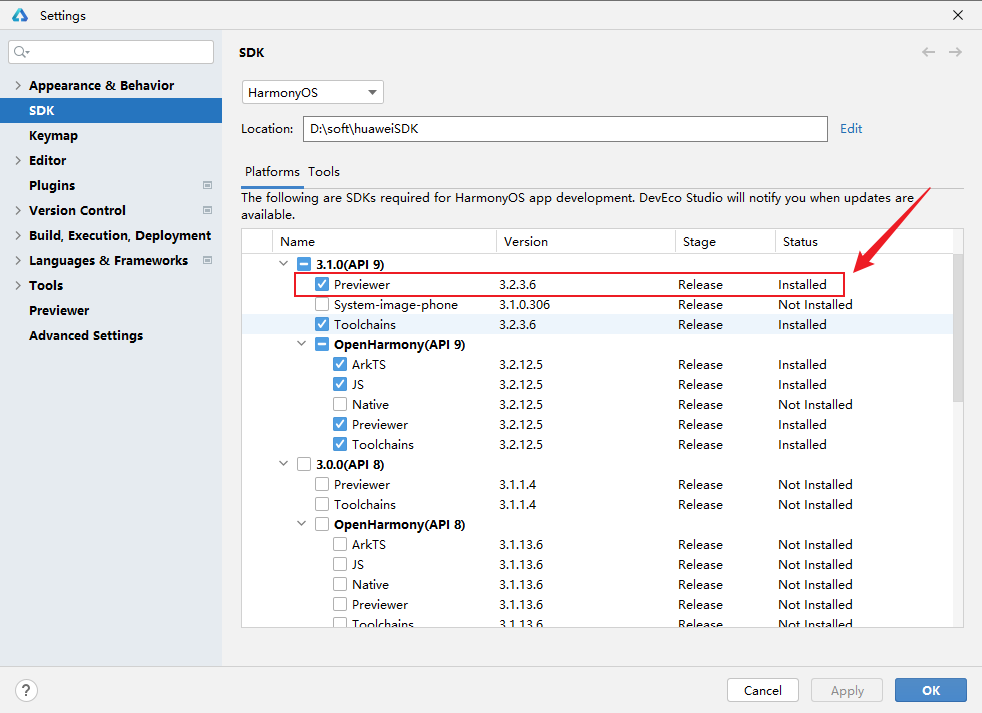Sort by the Name column header

384,242
